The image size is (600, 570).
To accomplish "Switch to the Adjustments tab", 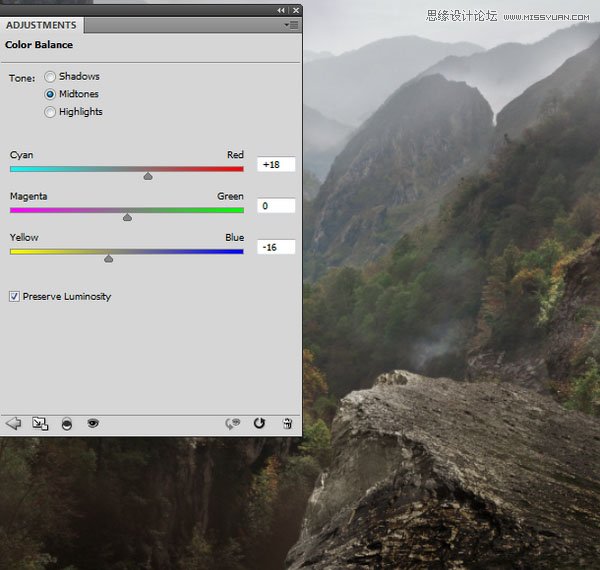I will pyautogui.click(x=41, y=25).
